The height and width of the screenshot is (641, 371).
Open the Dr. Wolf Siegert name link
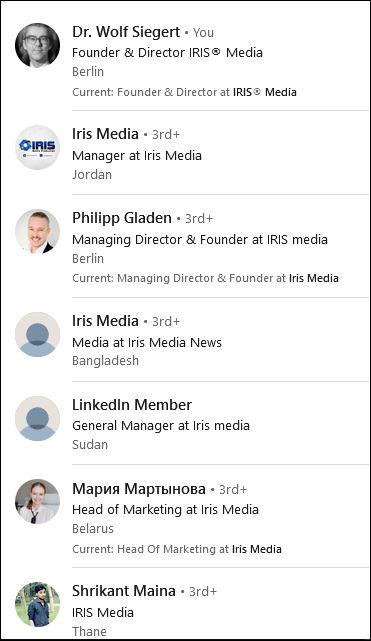tap(126, 32)
